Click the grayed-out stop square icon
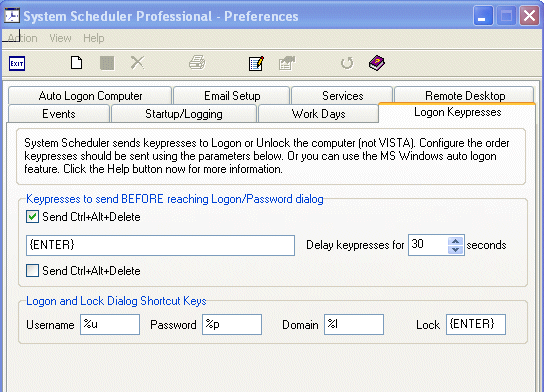This screenshot has height=392, width=544. pos(107,63)
